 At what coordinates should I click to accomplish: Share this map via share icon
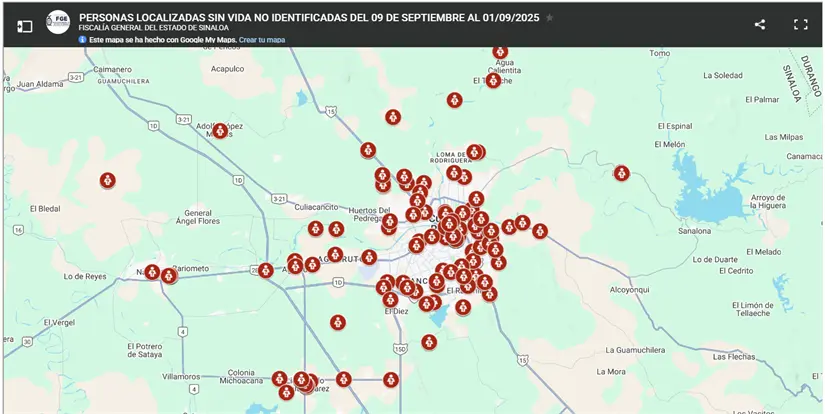tap(760, 24)
